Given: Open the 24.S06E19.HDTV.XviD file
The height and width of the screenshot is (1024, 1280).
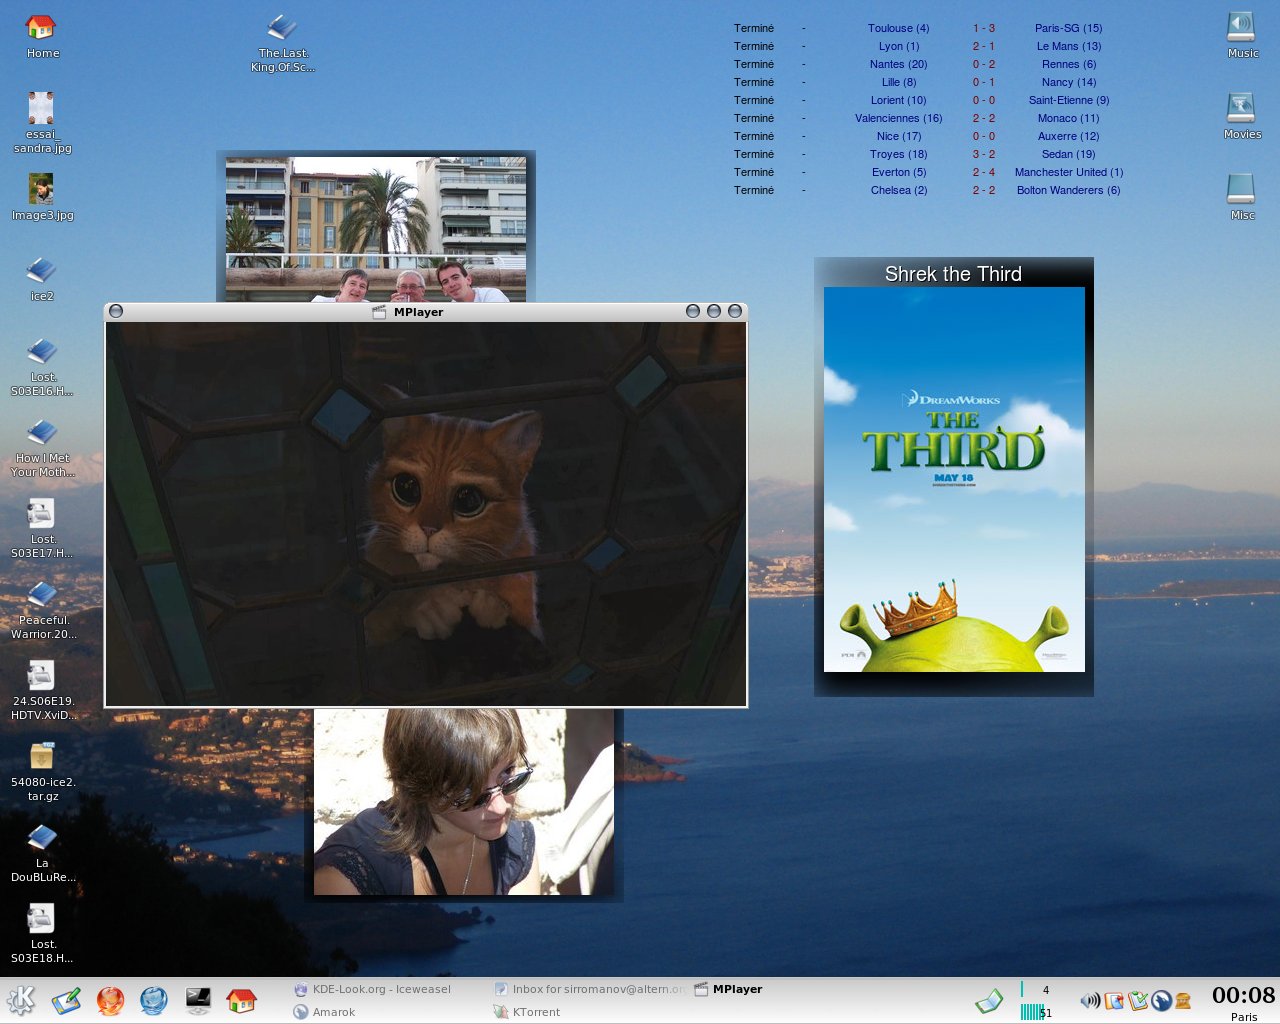Looking at the screenshot, I should (x=42, y=690).
